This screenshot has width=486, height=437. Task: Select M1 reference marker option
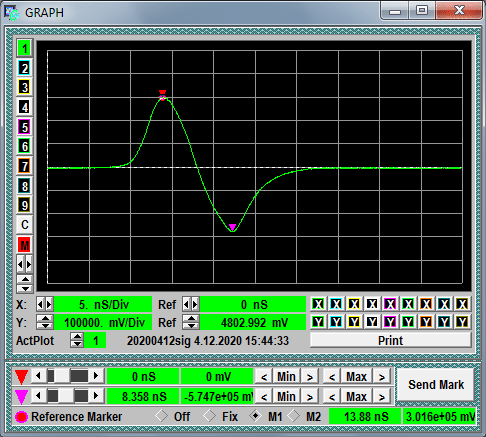[256, 416]
